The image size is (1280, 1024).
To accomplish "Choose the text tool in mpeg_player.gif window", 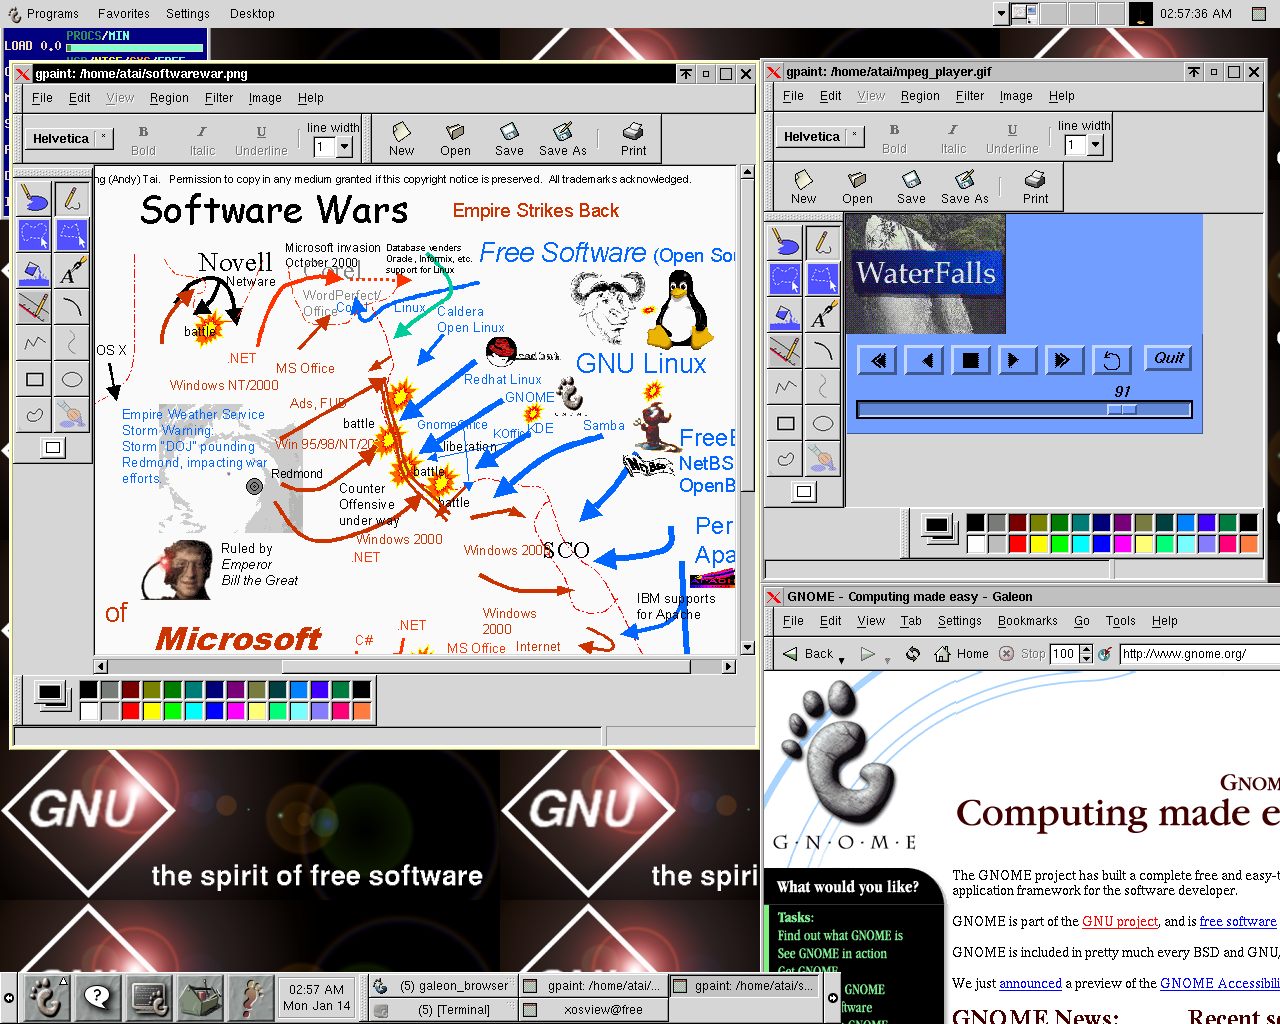I will 822,315.
